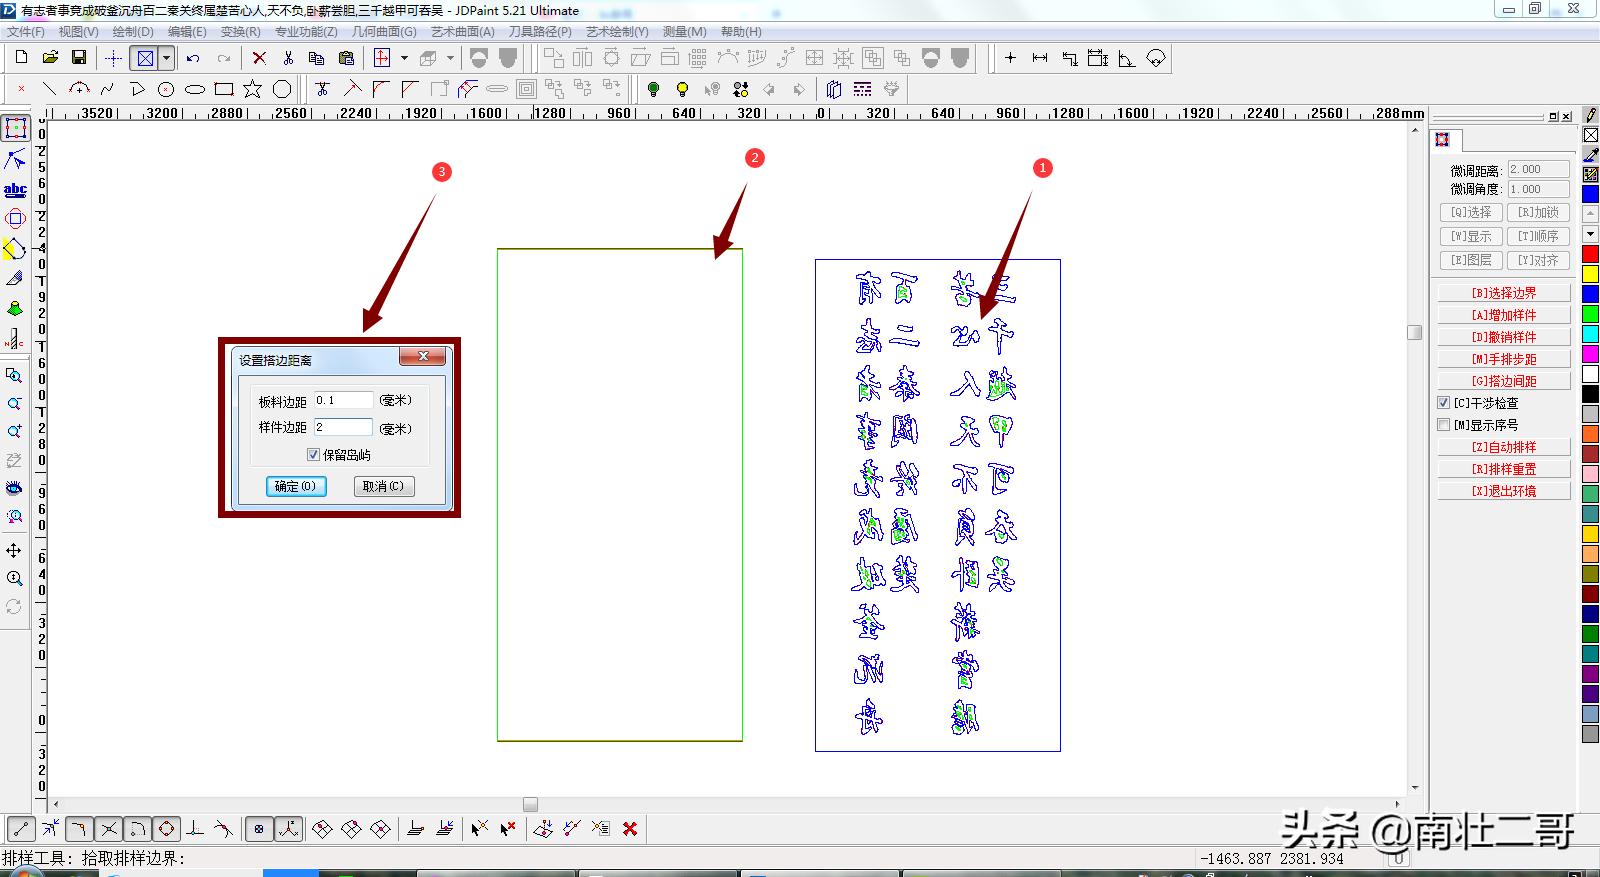1600x877 pixels.
Task: Click the green light bulb icon
Action: 653,89
